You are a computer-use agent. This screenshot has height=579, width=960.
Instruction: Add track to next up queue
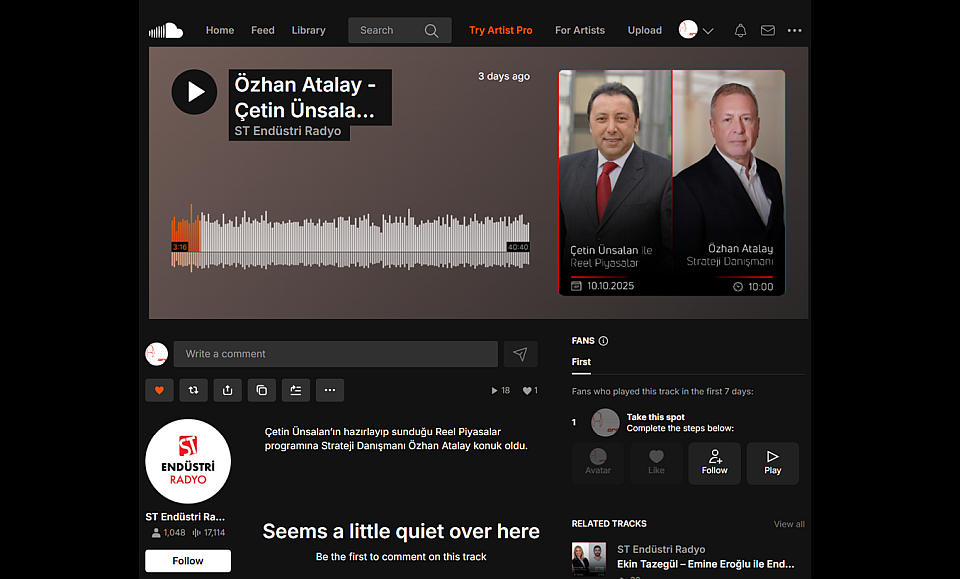(x=295, y=390)
